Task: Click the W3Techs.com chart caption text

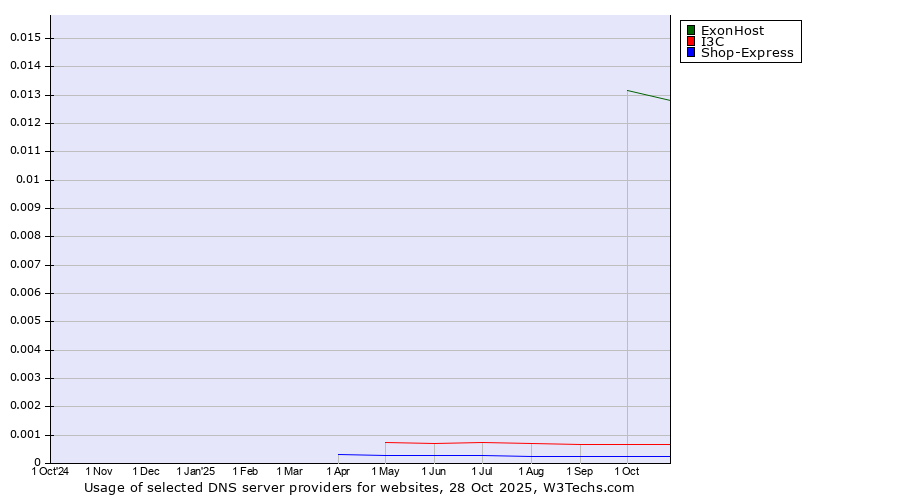Action: tap(359, 488)
